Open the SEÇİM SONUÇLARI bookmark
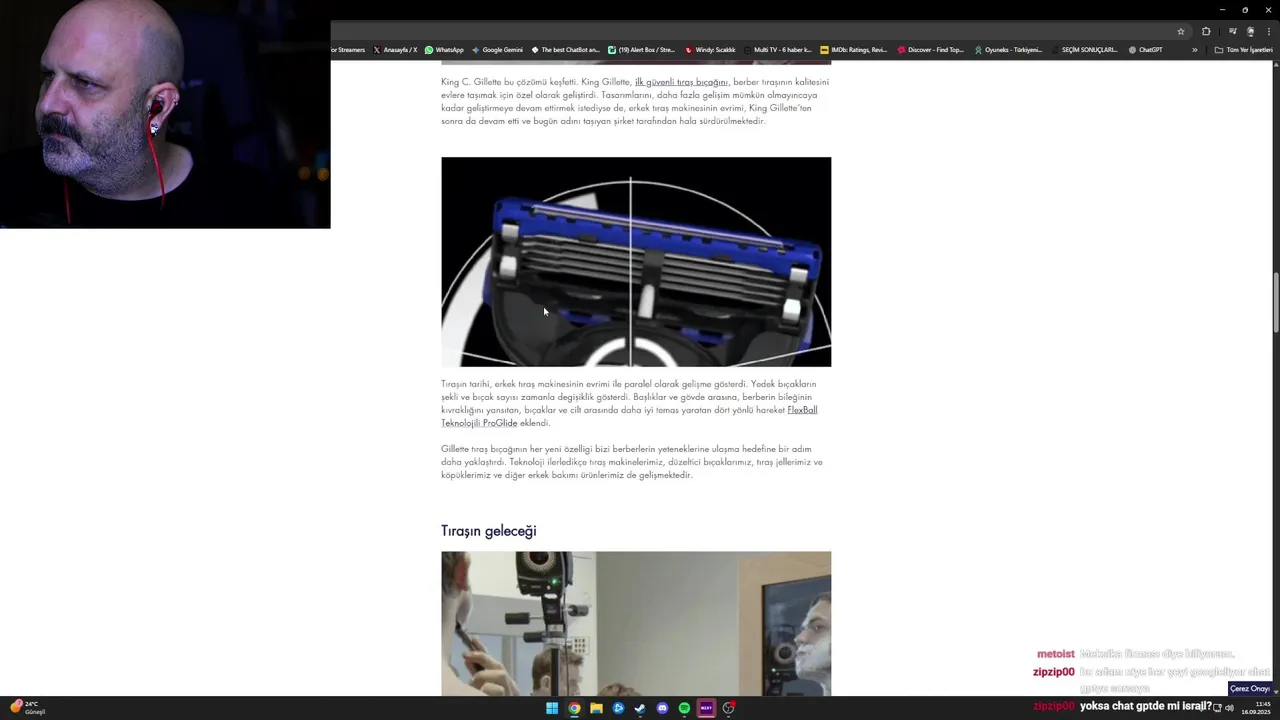This screenshot has height=720, width=1280. pos(1084,50)
